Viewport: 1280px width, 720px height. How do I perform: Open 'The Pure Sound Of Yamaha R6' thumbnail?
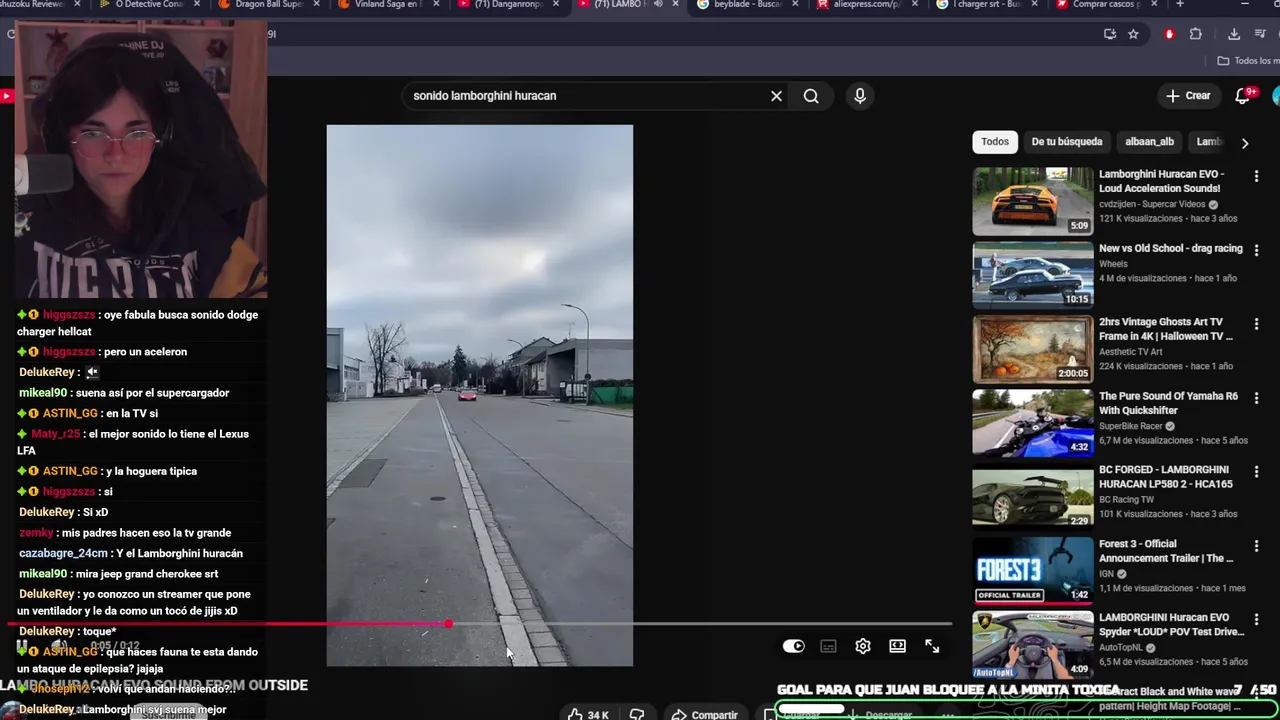[1033, 423]
